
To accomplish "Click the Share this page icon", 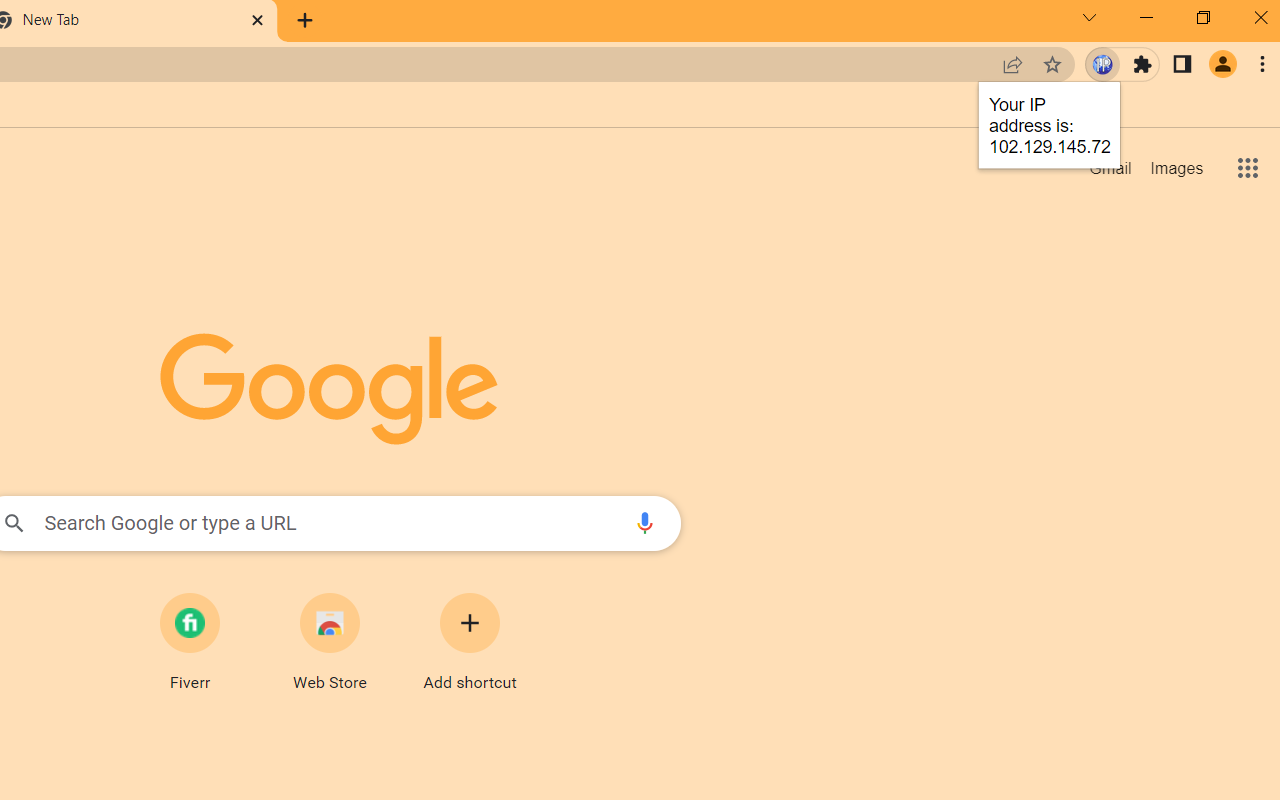I will point(1012,64).
